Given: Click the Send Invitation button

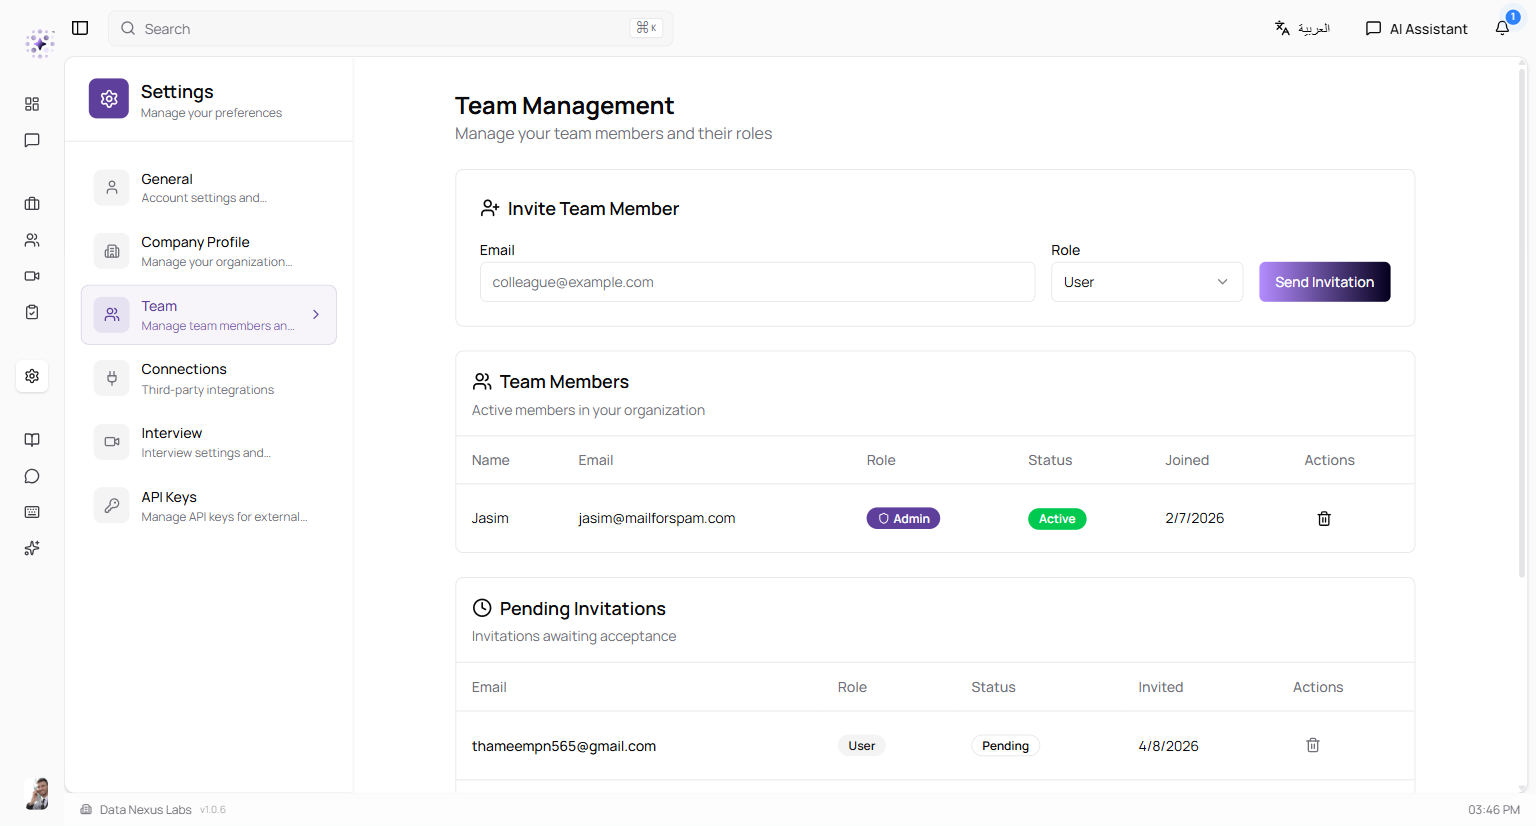Looking at the screenshot, I should pyautogui.click(x=1324, y=282).
